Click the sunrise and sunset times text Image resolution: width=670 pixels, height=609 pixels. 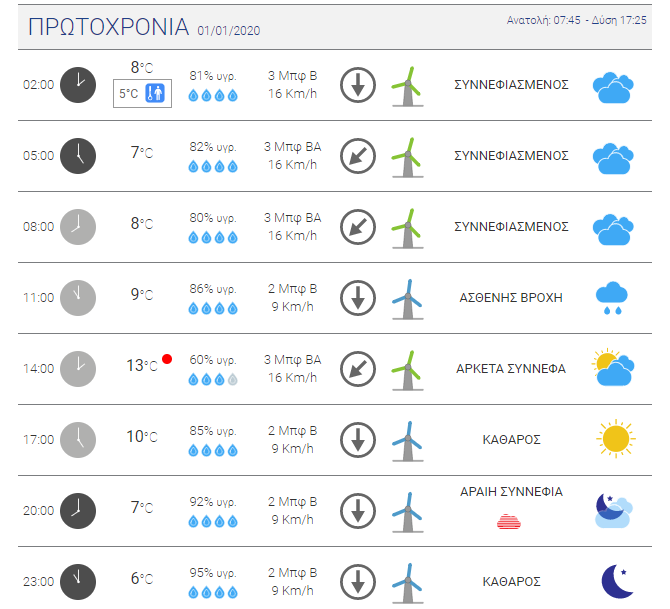coord(576,20)
